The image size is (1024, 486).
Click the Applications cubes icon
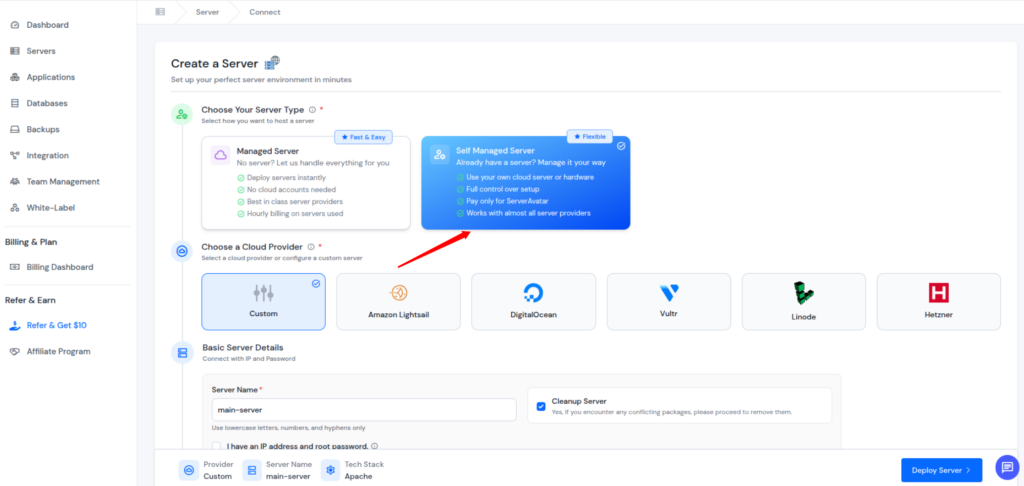tap(15, 77)
